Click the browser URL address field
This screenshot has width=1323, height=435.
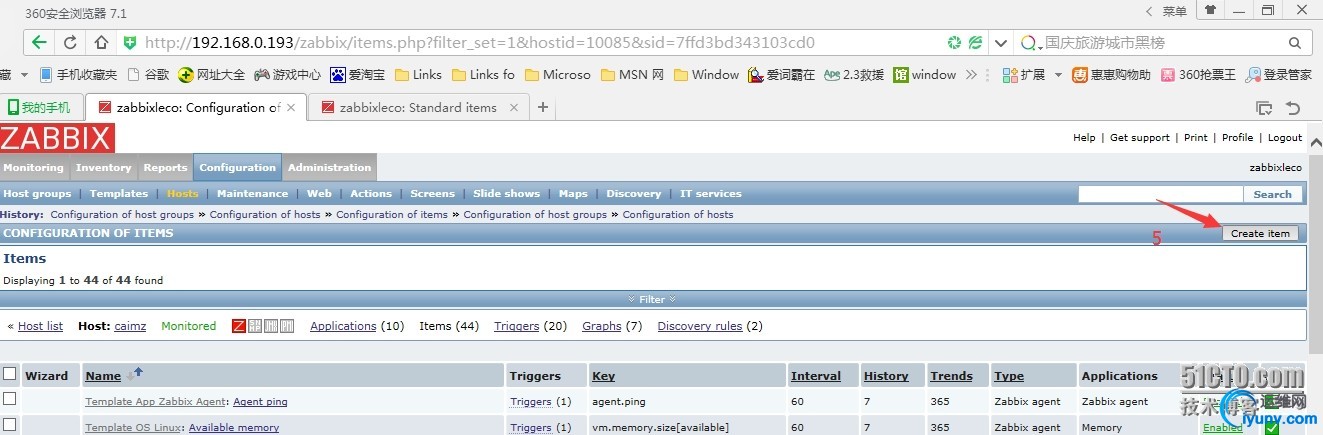click(540, 43)
